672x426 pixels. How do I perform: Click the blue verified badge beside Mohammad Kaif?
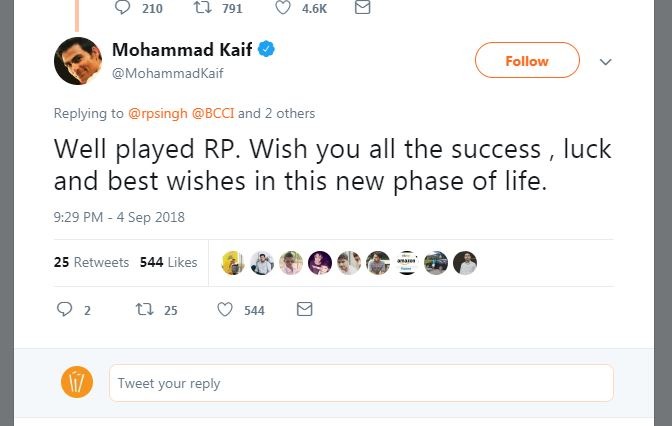coord(266,49)
